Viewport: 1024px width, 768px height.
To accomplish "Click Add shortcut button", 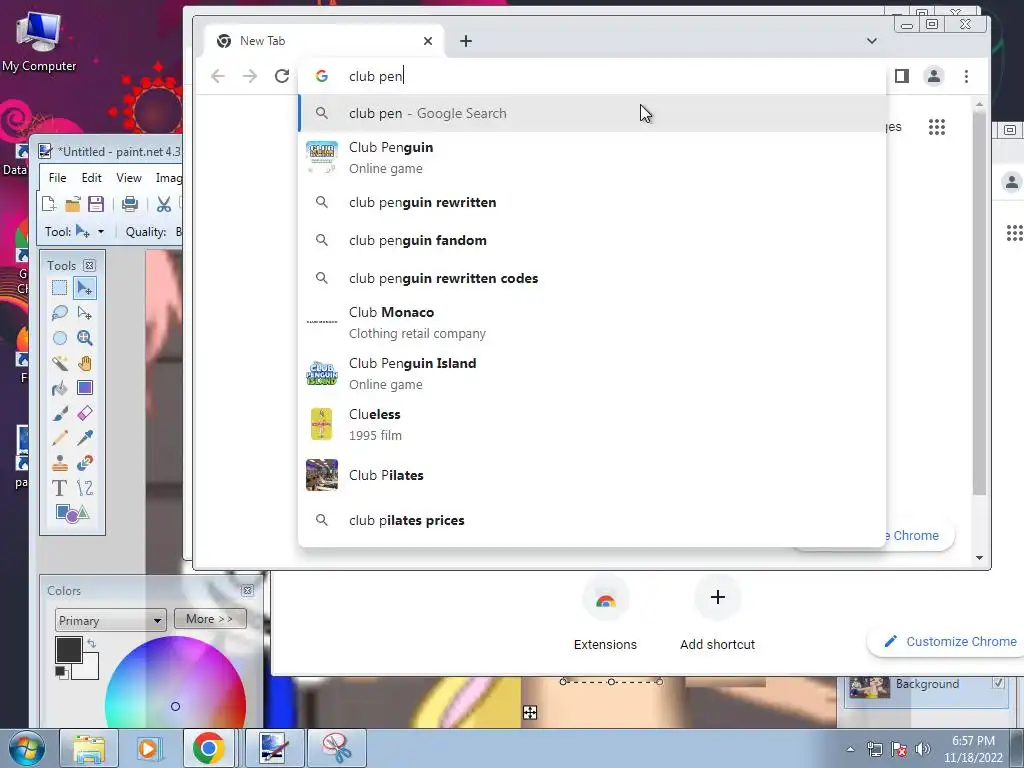I will (717, 614).
